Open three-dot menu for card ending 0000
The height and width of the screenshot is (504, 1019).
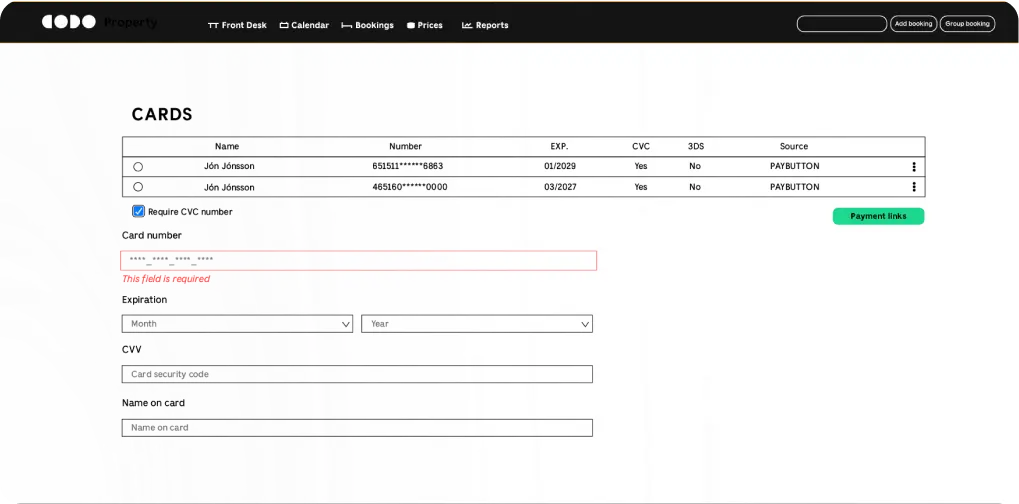click(x=913, y=187)
